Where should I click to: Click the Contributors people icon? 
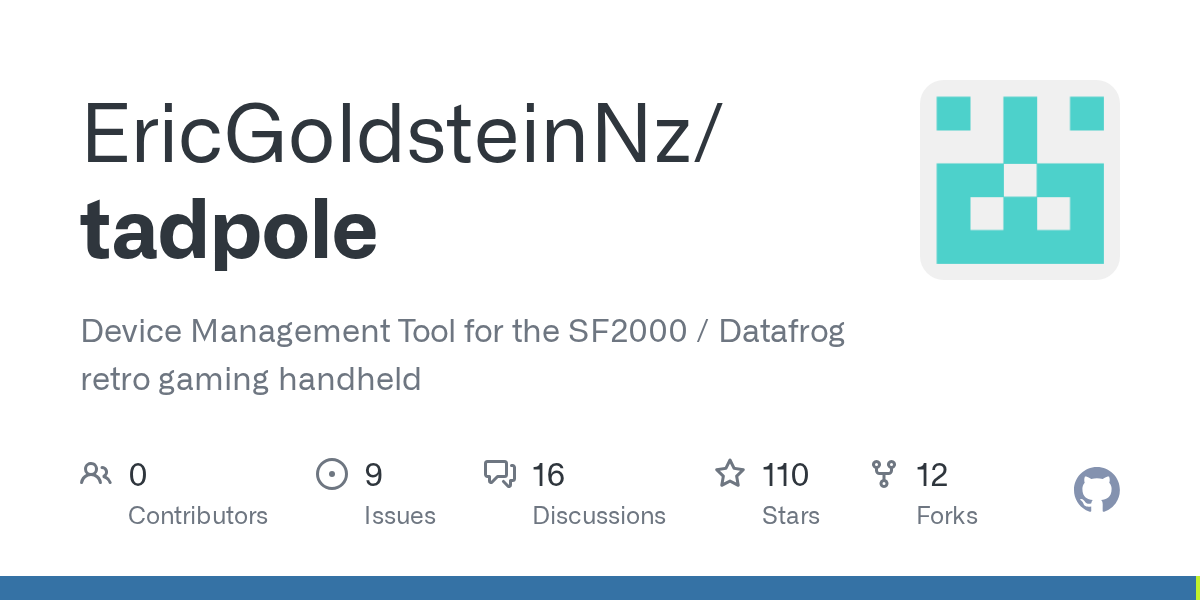pyautogui.click(x=96, y=474)
